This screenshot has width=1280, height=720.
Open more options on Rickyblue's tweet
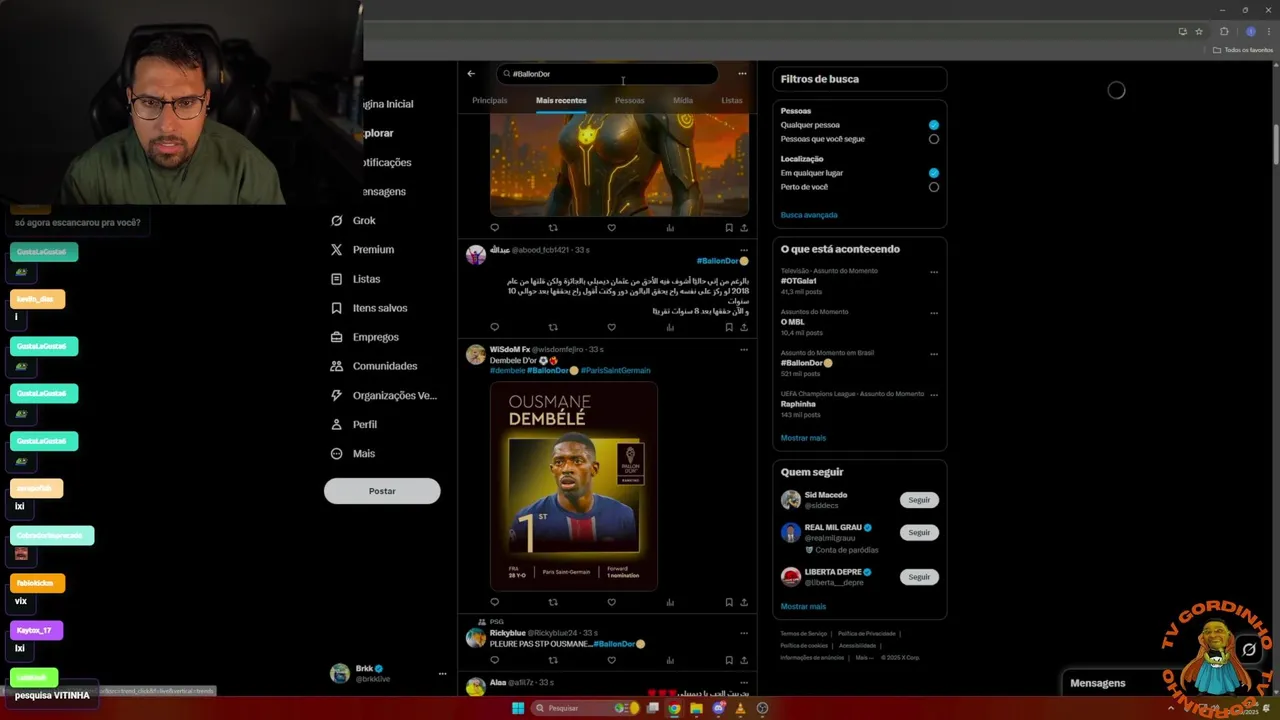pos(743,633)
